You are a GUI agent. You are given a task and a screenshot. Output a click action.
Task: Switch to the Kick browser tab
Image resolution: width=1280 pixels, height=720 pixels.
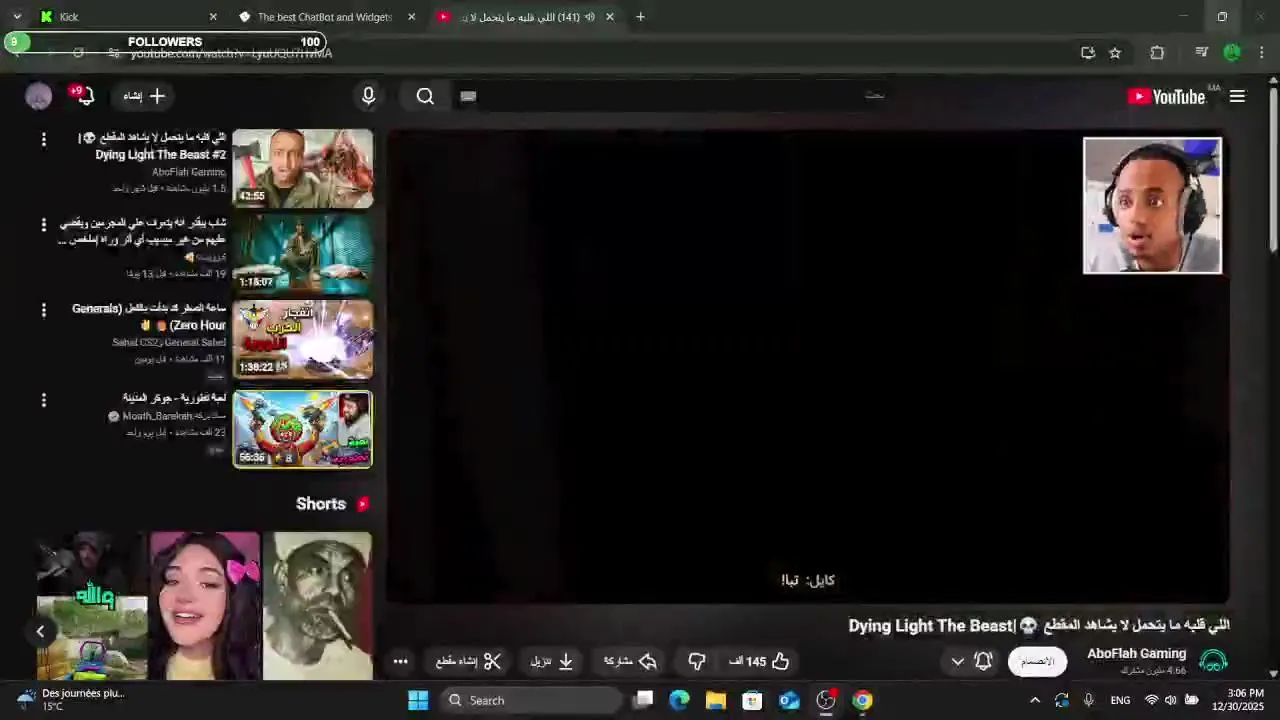(128, 17)
